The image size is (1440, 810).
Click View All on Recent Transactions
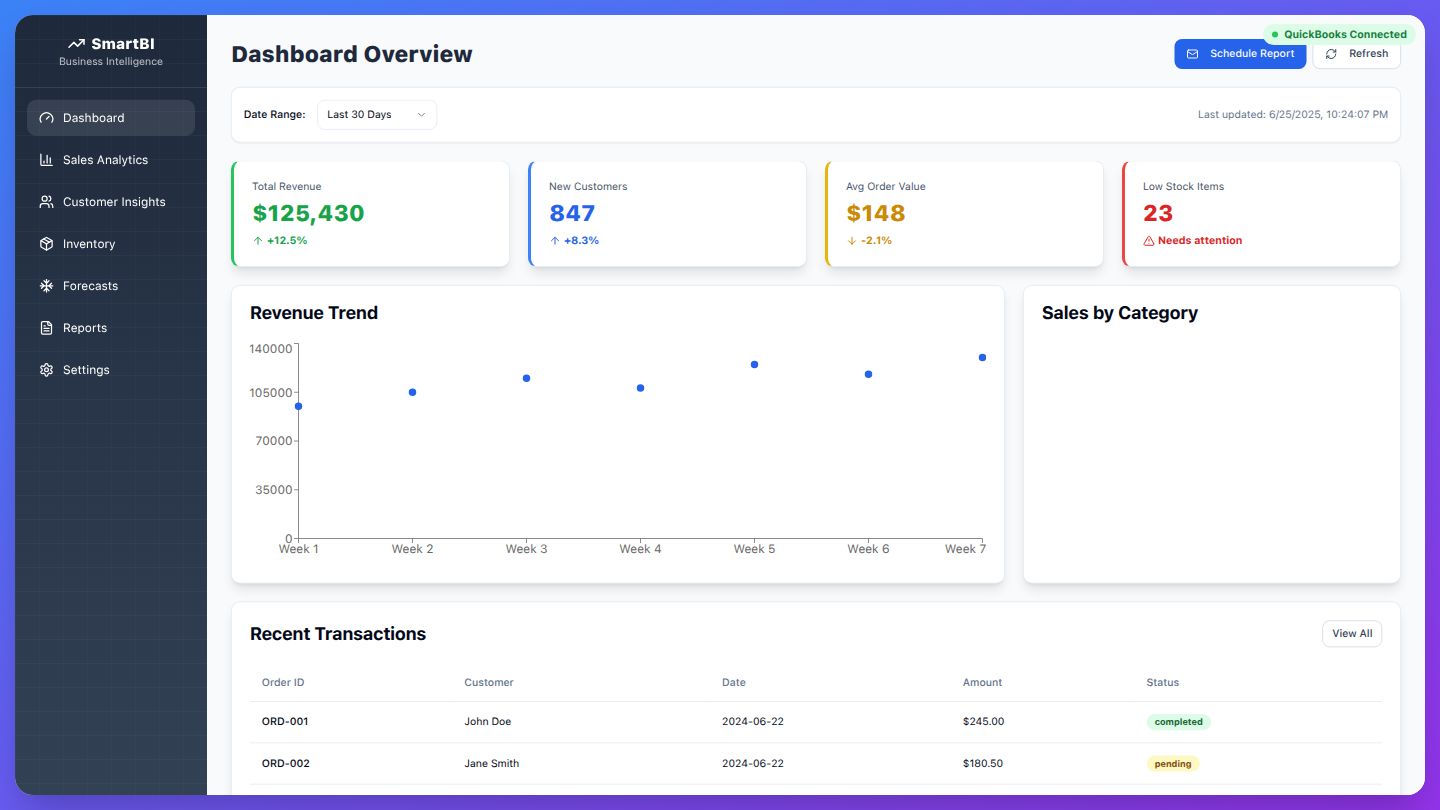tap(1352, 633)
